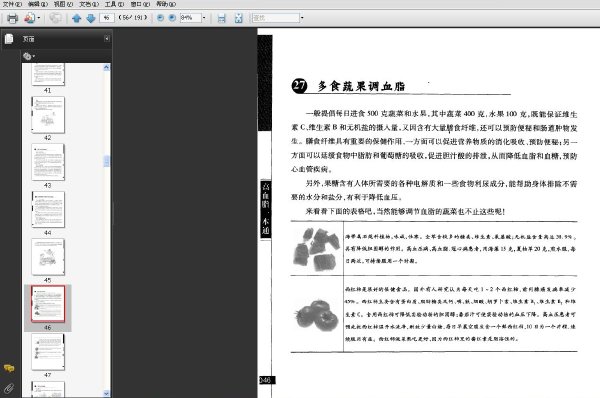Open the 文件 (File) menu
The image size is (600, 398).
click(x=13, y=4)
